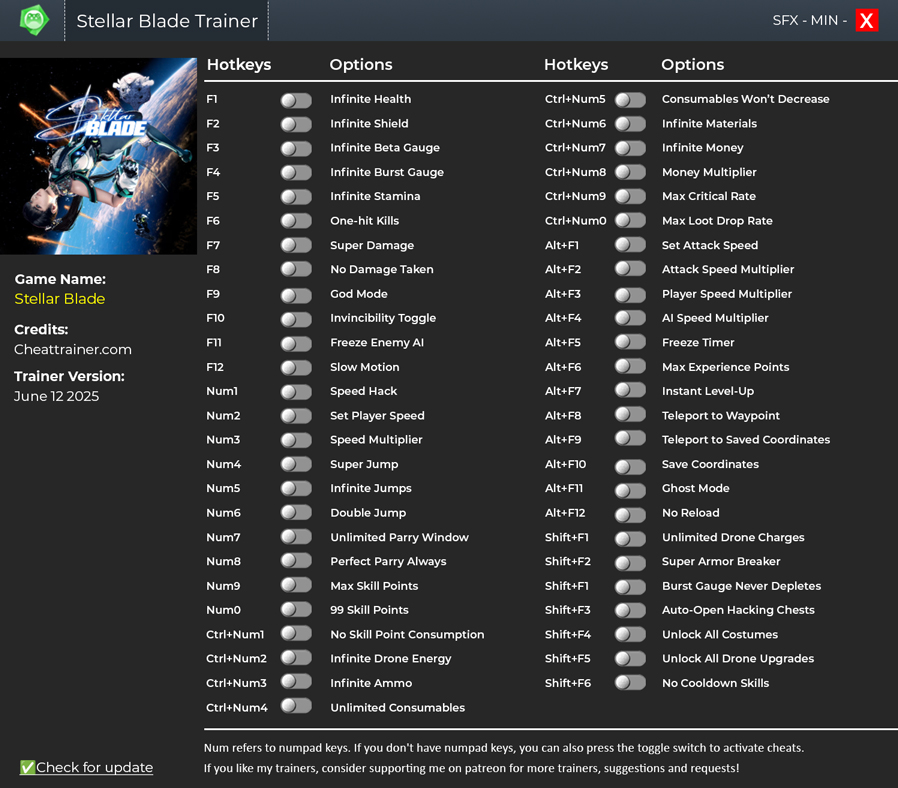Toggle Teleport to Saved Coordinates
Viewport: 898px width, 788px height.
pos(630,439)
